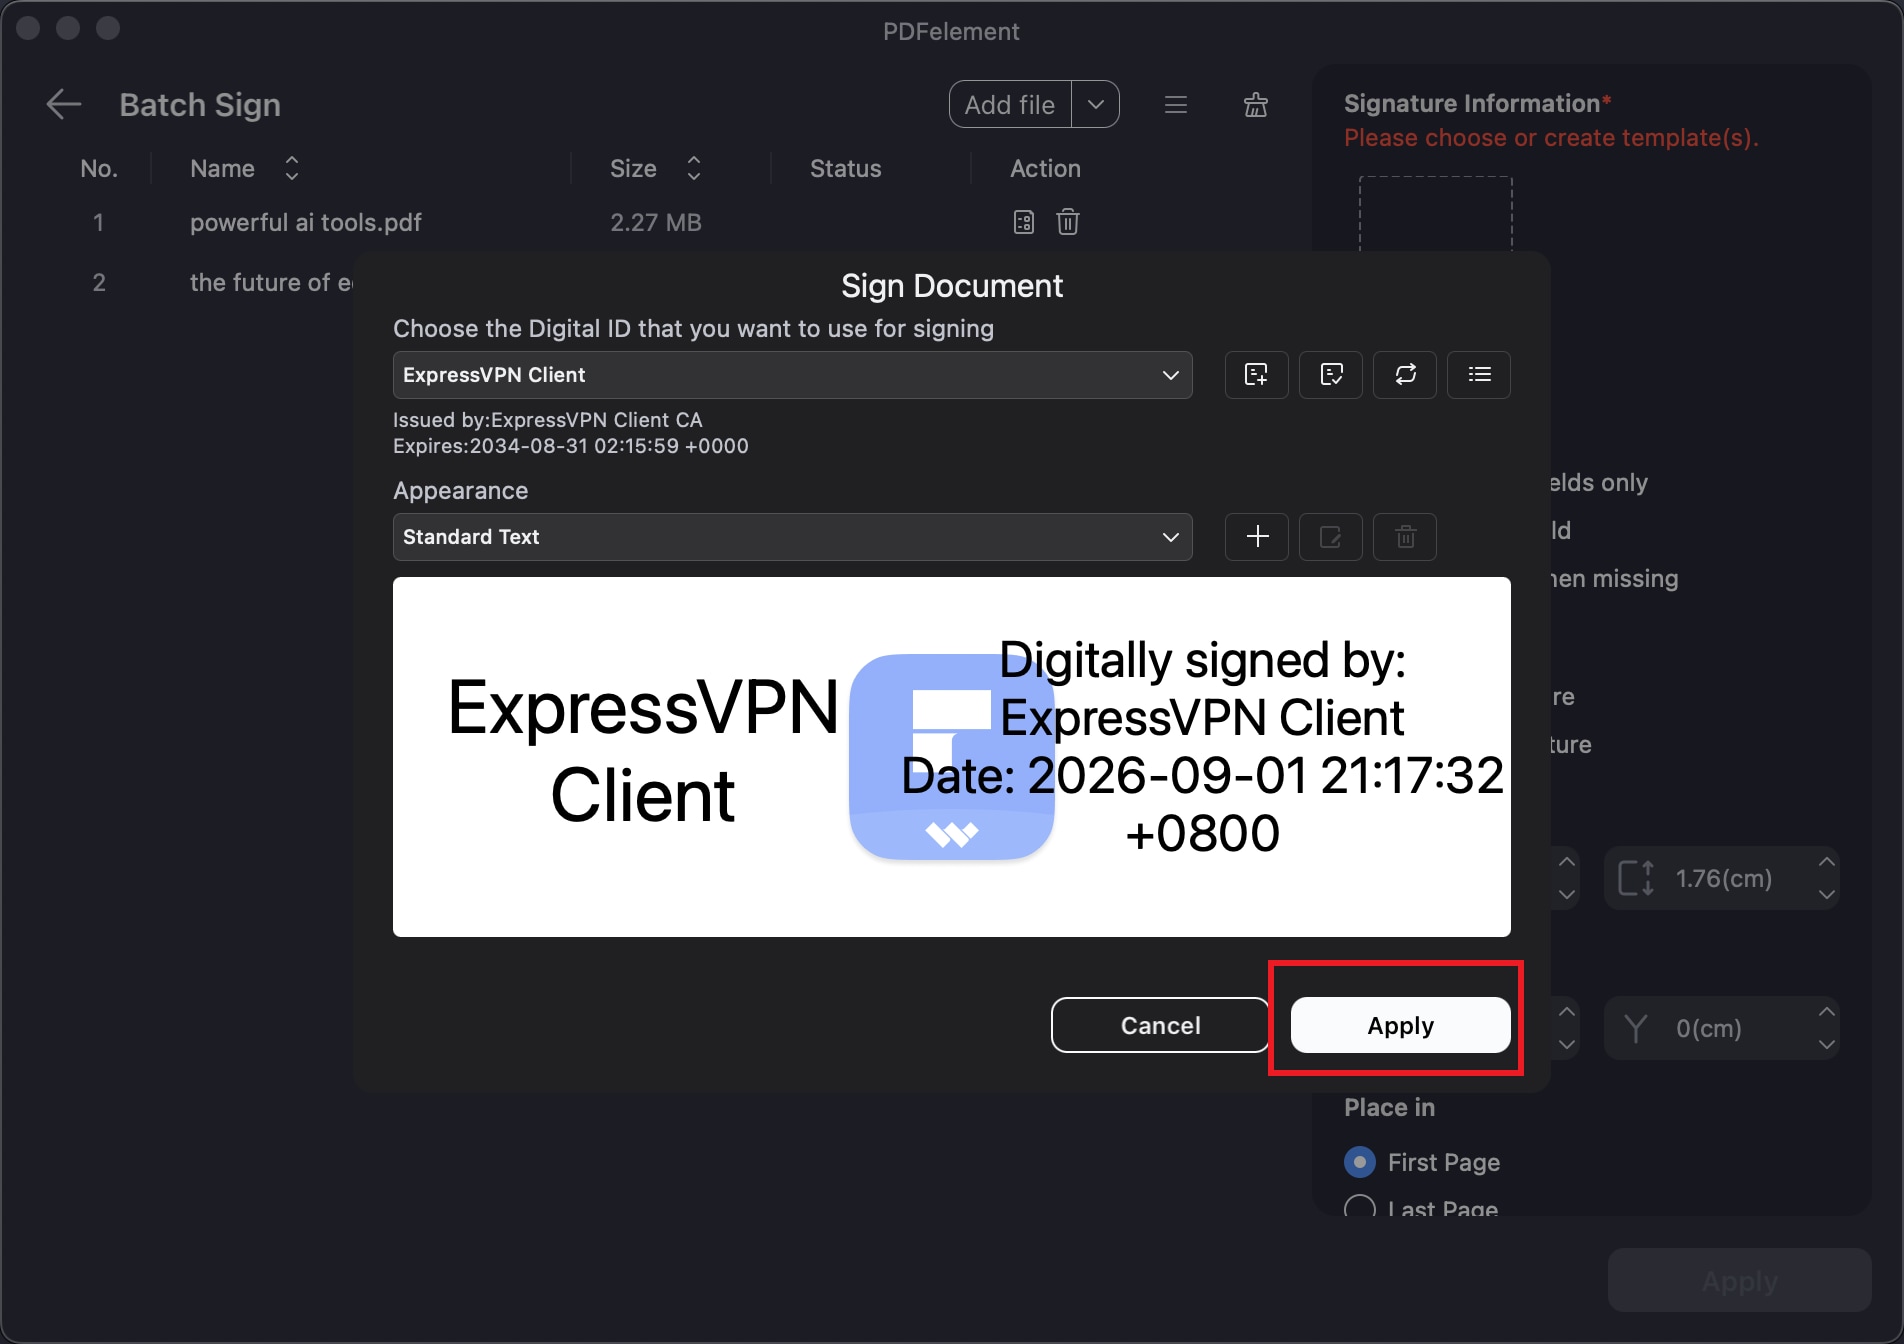
Task: Go back using the Batch Sign arrow
Action: coord(64,104)
